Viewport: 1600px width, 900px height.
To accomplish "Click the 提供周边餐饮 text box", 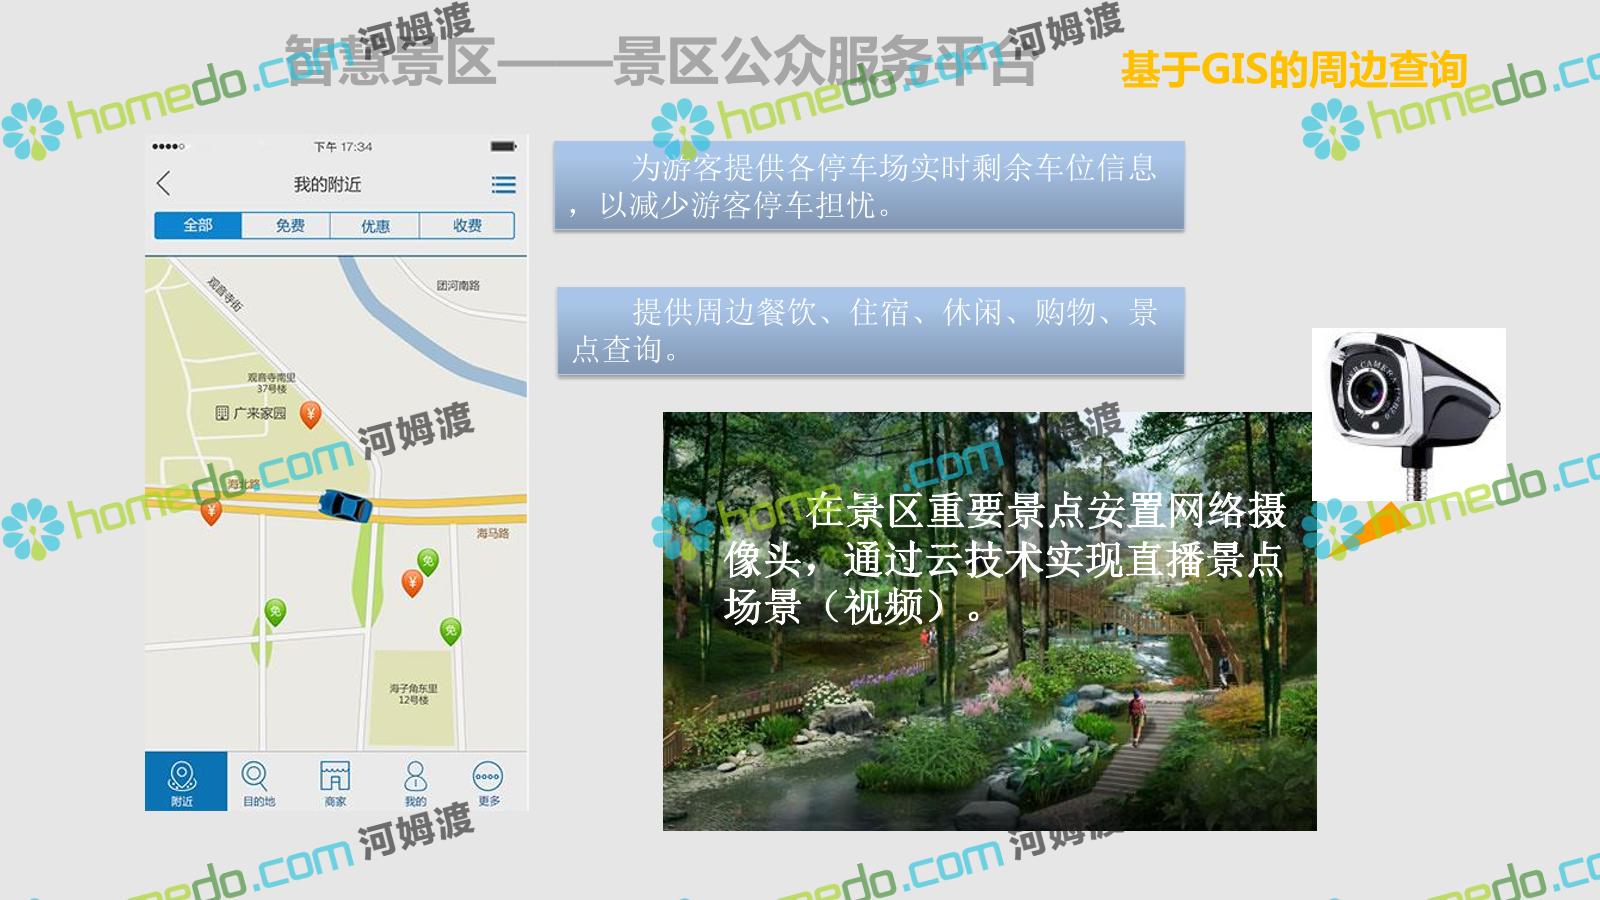I will (x=870, y=331).
